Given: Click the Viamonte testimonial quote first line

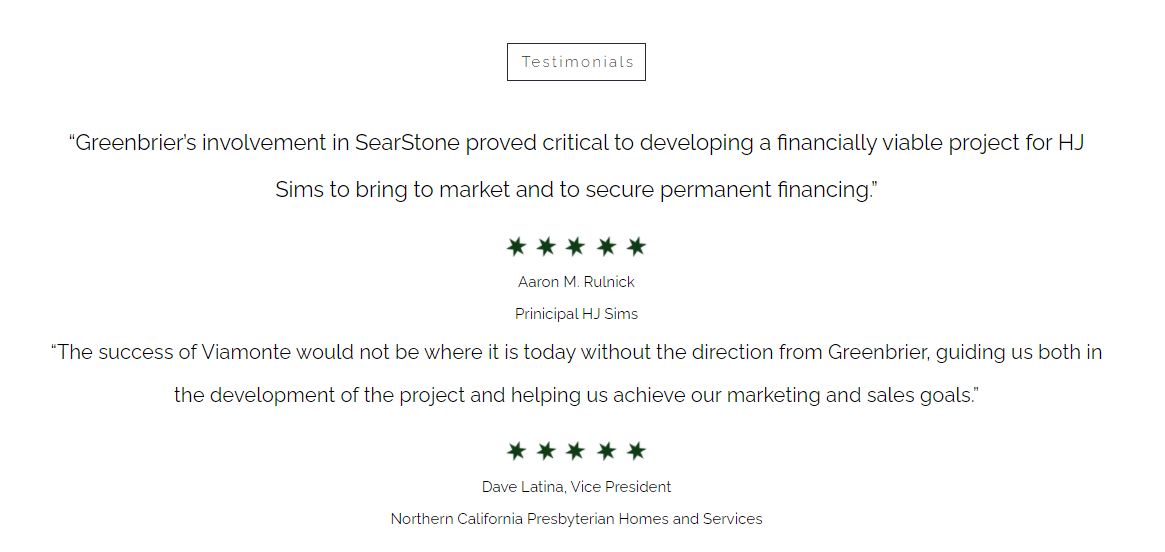Looking at the screenshot, I should [576, 352].
